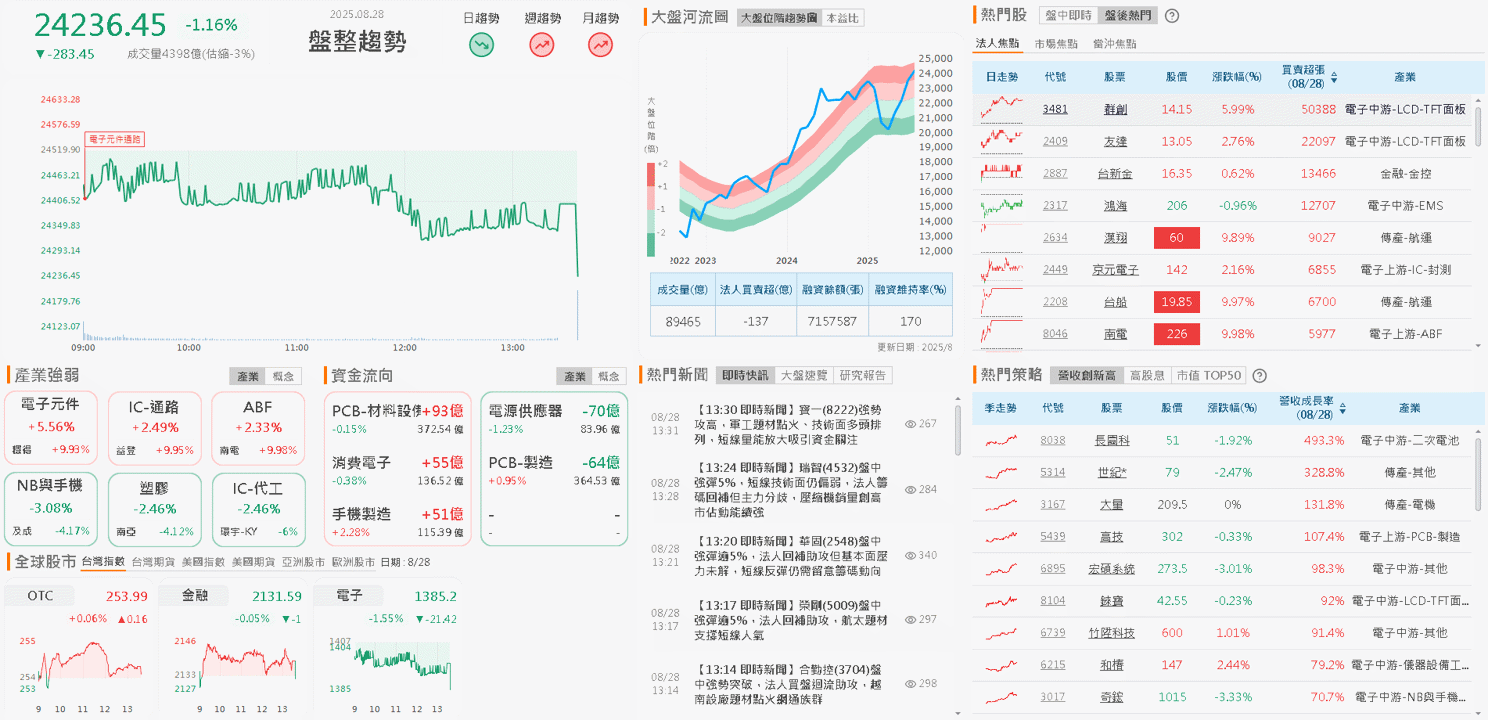This screenshot has height=720, width=1488.
Task: Select 台灣指數 in 全球股市
Action: 103,562
